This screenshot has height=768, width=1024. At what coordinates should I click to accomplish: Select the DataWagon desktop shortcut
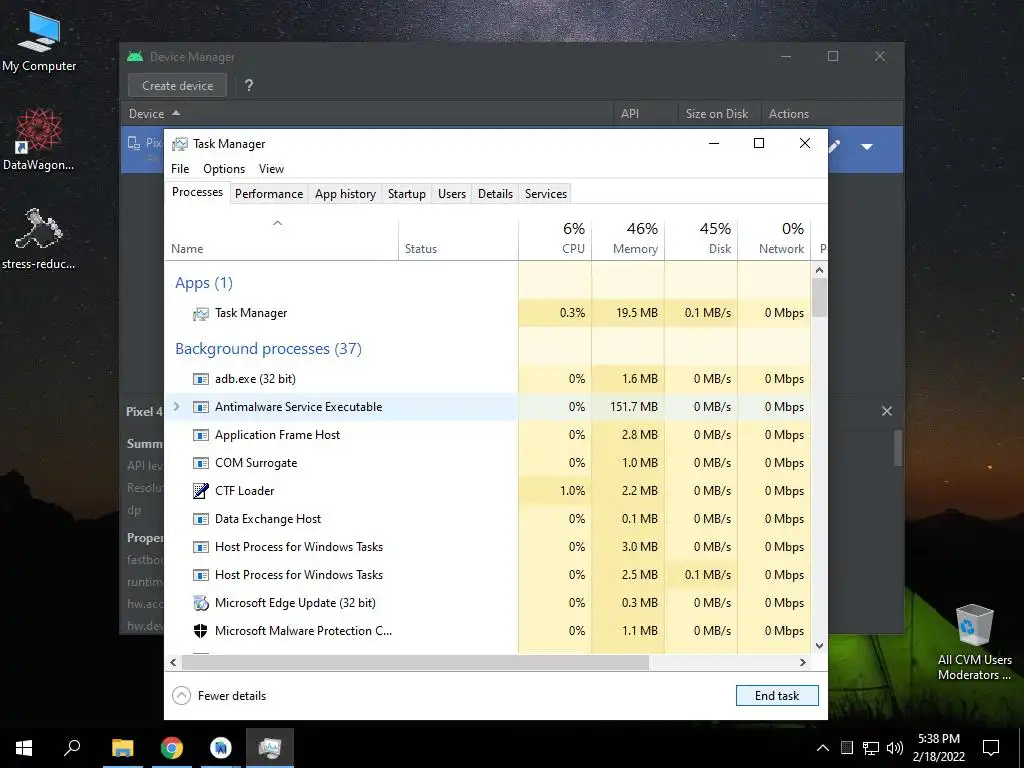[x=39, y=140]
